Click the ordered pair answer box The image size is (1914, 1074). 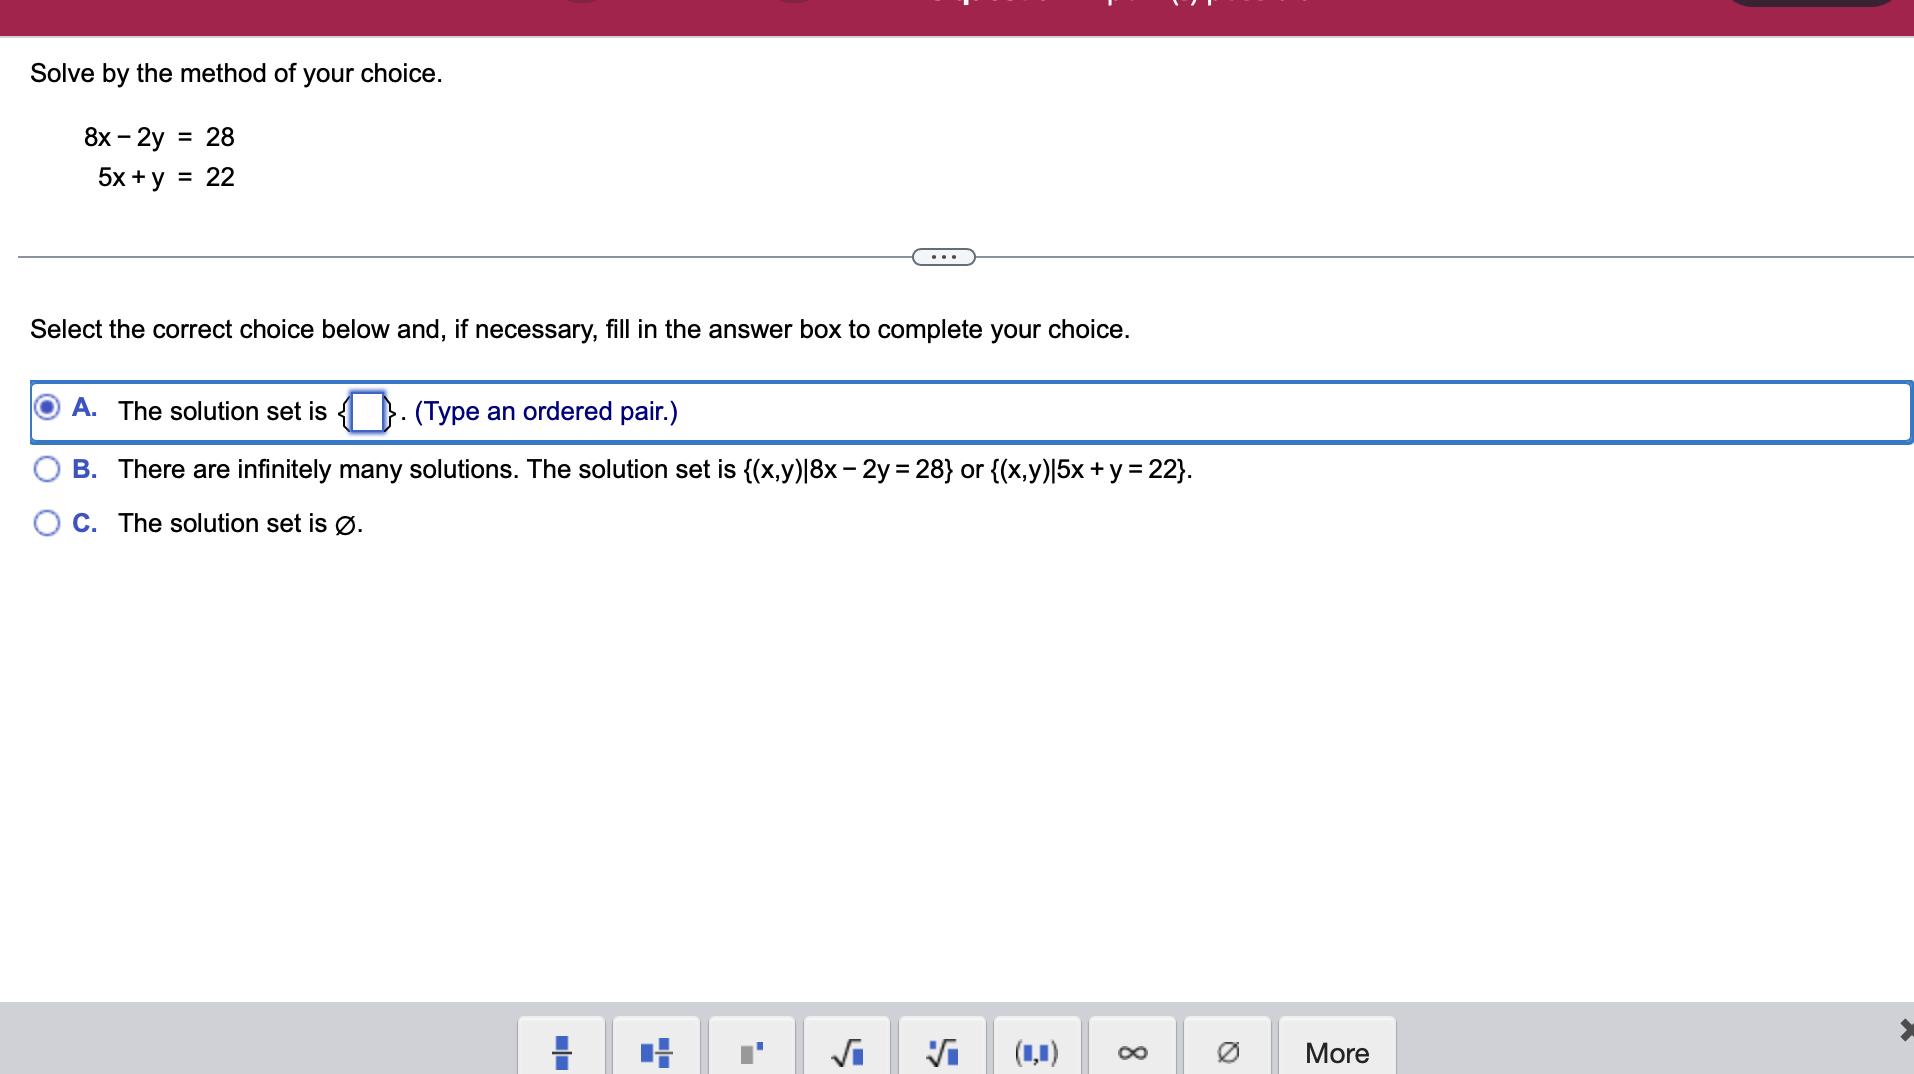(x=368, y=411)
